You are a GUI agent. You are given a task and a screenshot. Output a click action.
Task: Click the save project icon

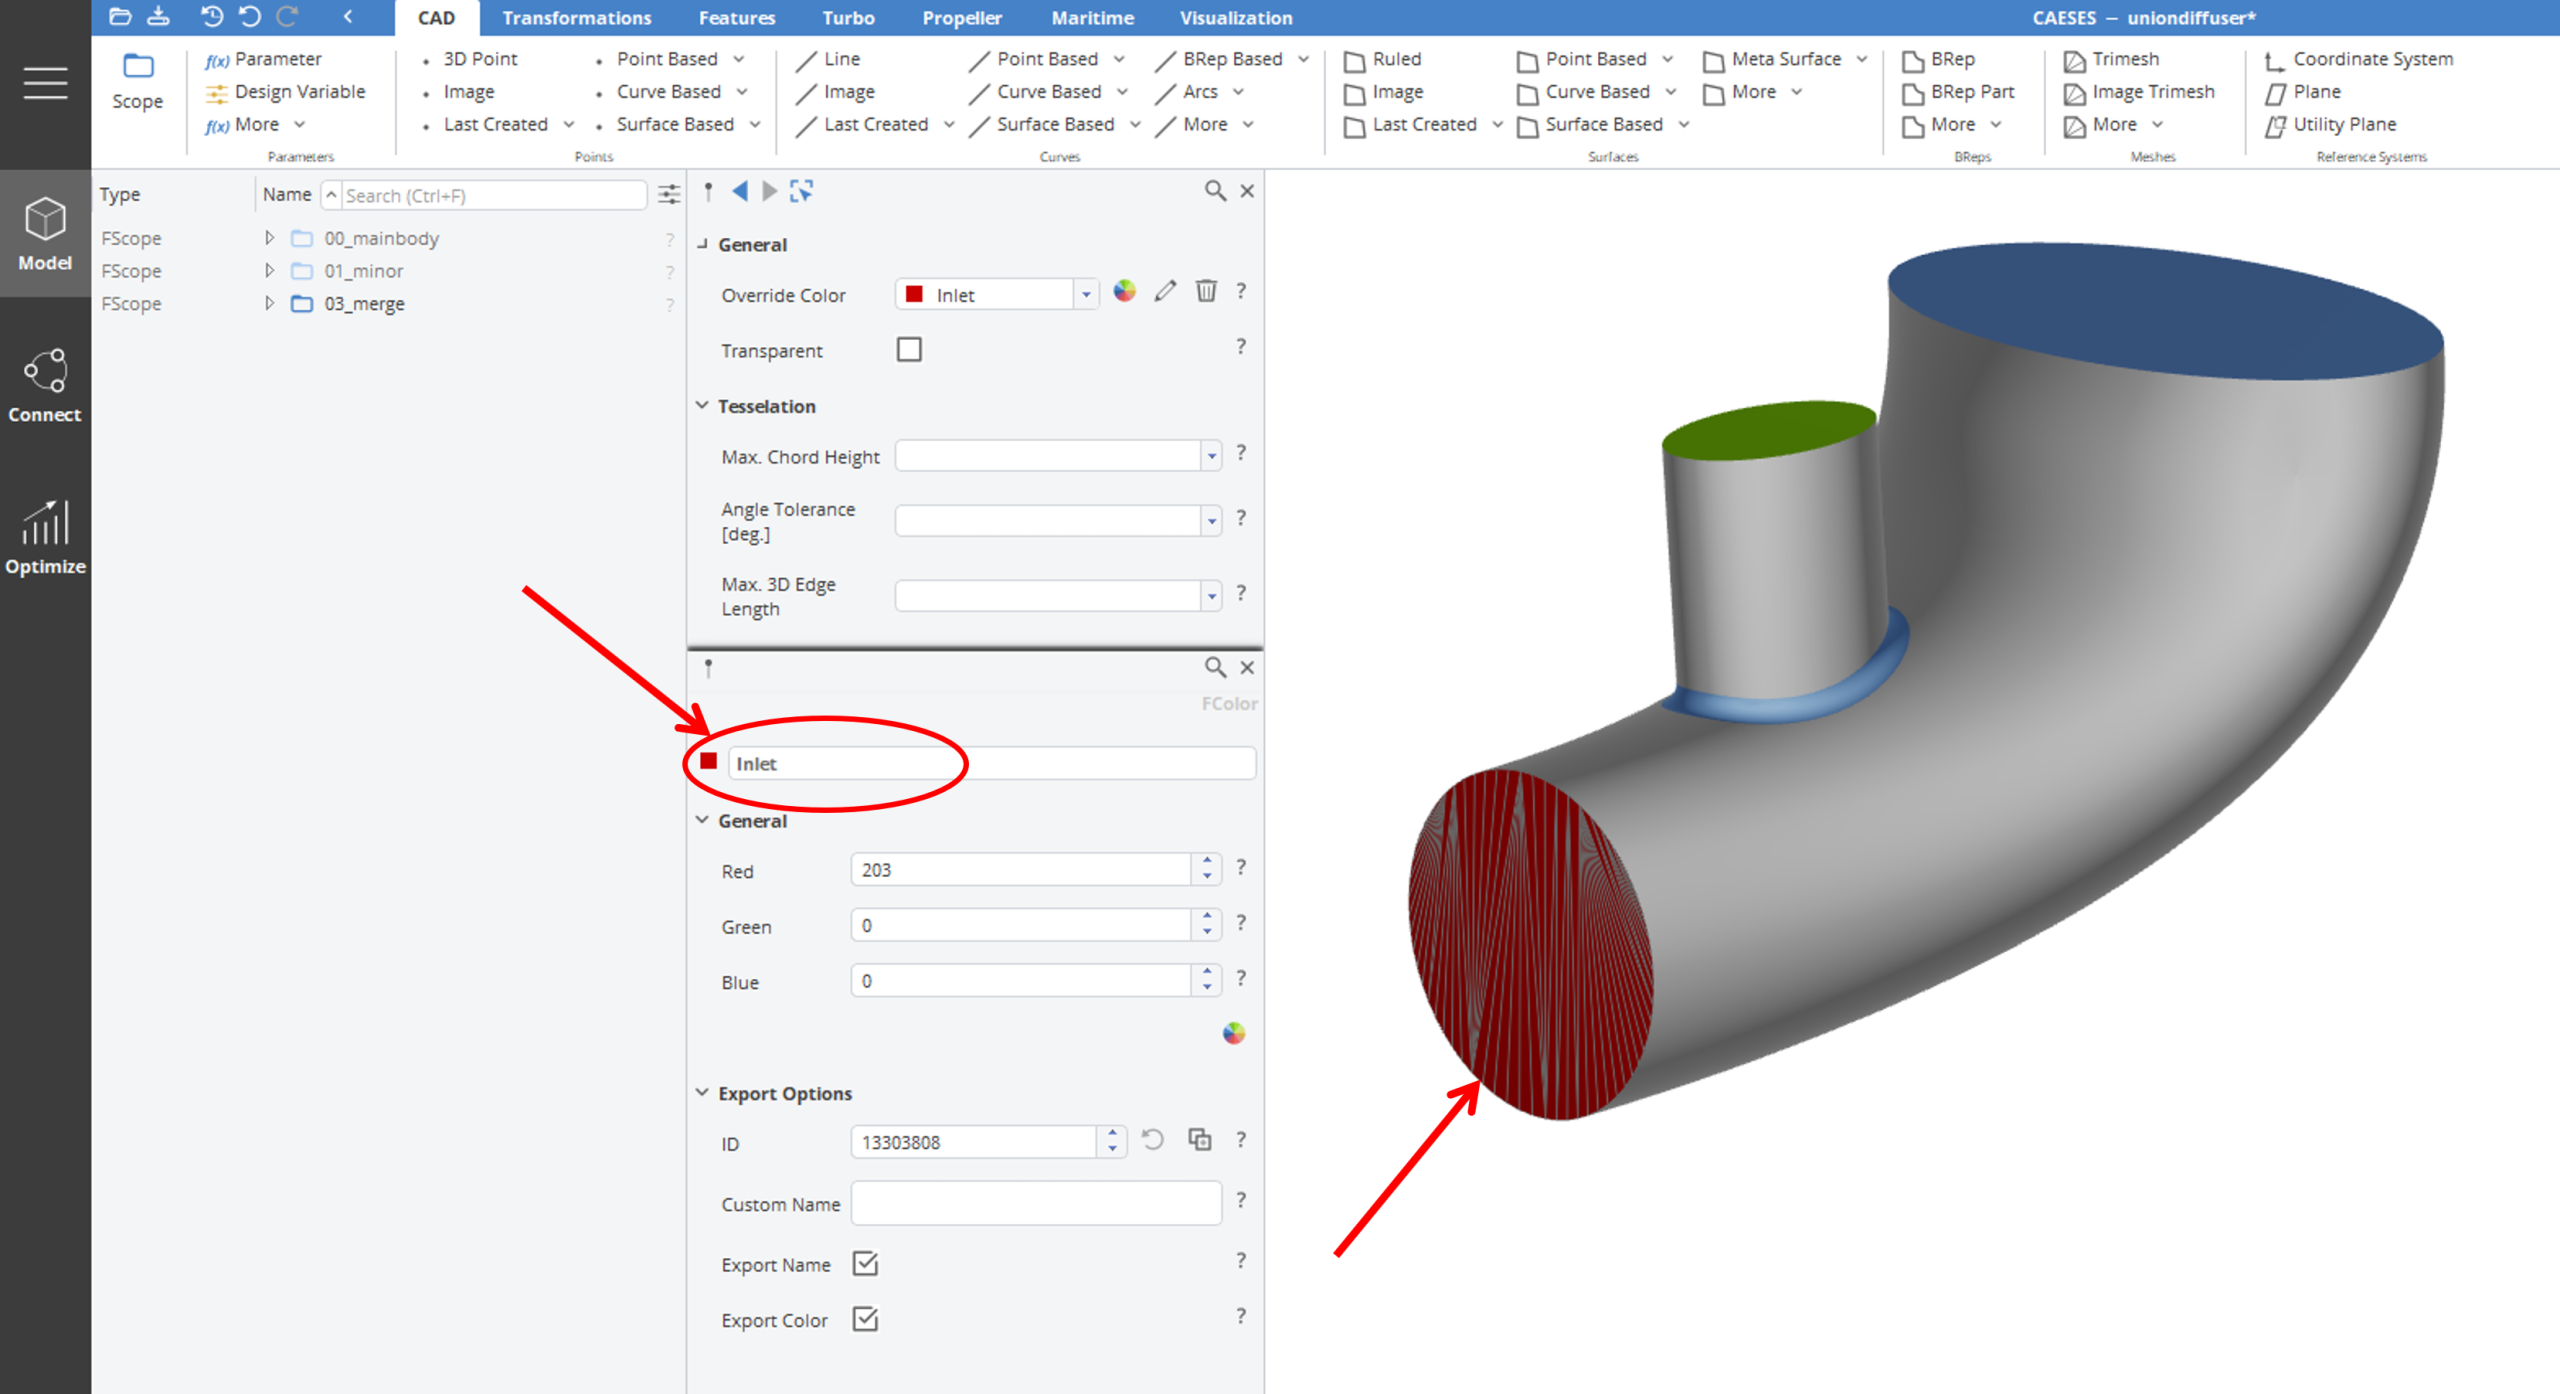tap(158, 16)
